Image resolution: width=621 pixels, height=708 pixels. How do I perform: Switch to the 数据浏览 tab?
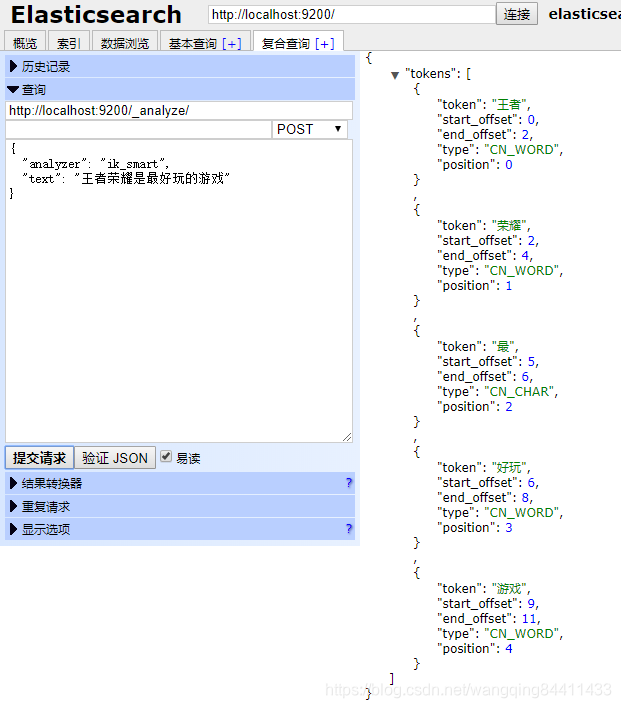tap(125, 43)
